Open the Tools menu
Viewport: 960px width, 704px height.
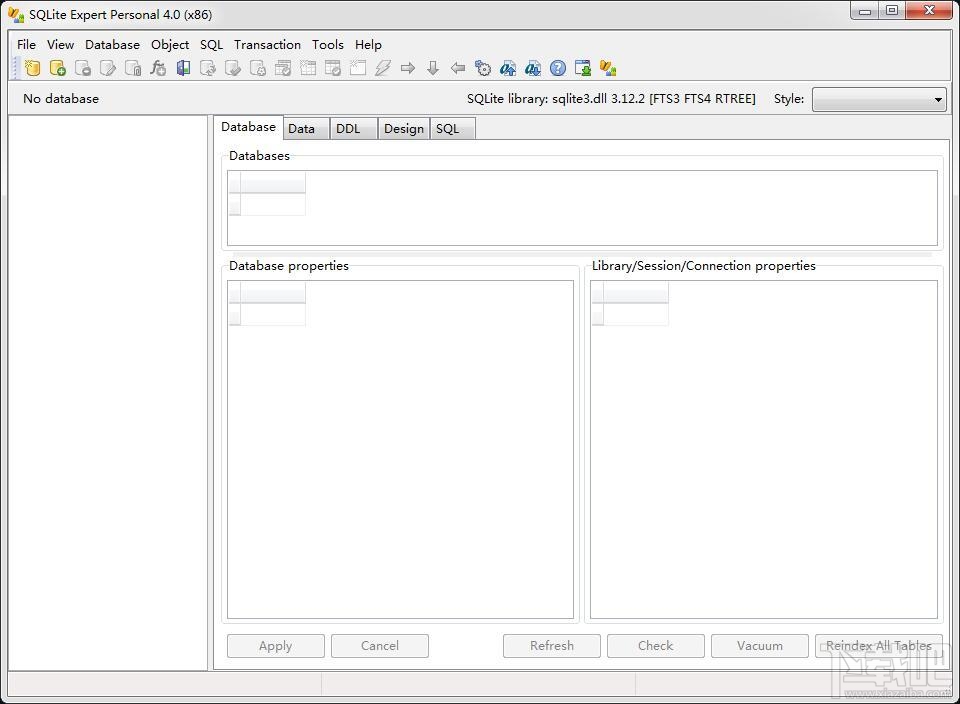328,45
